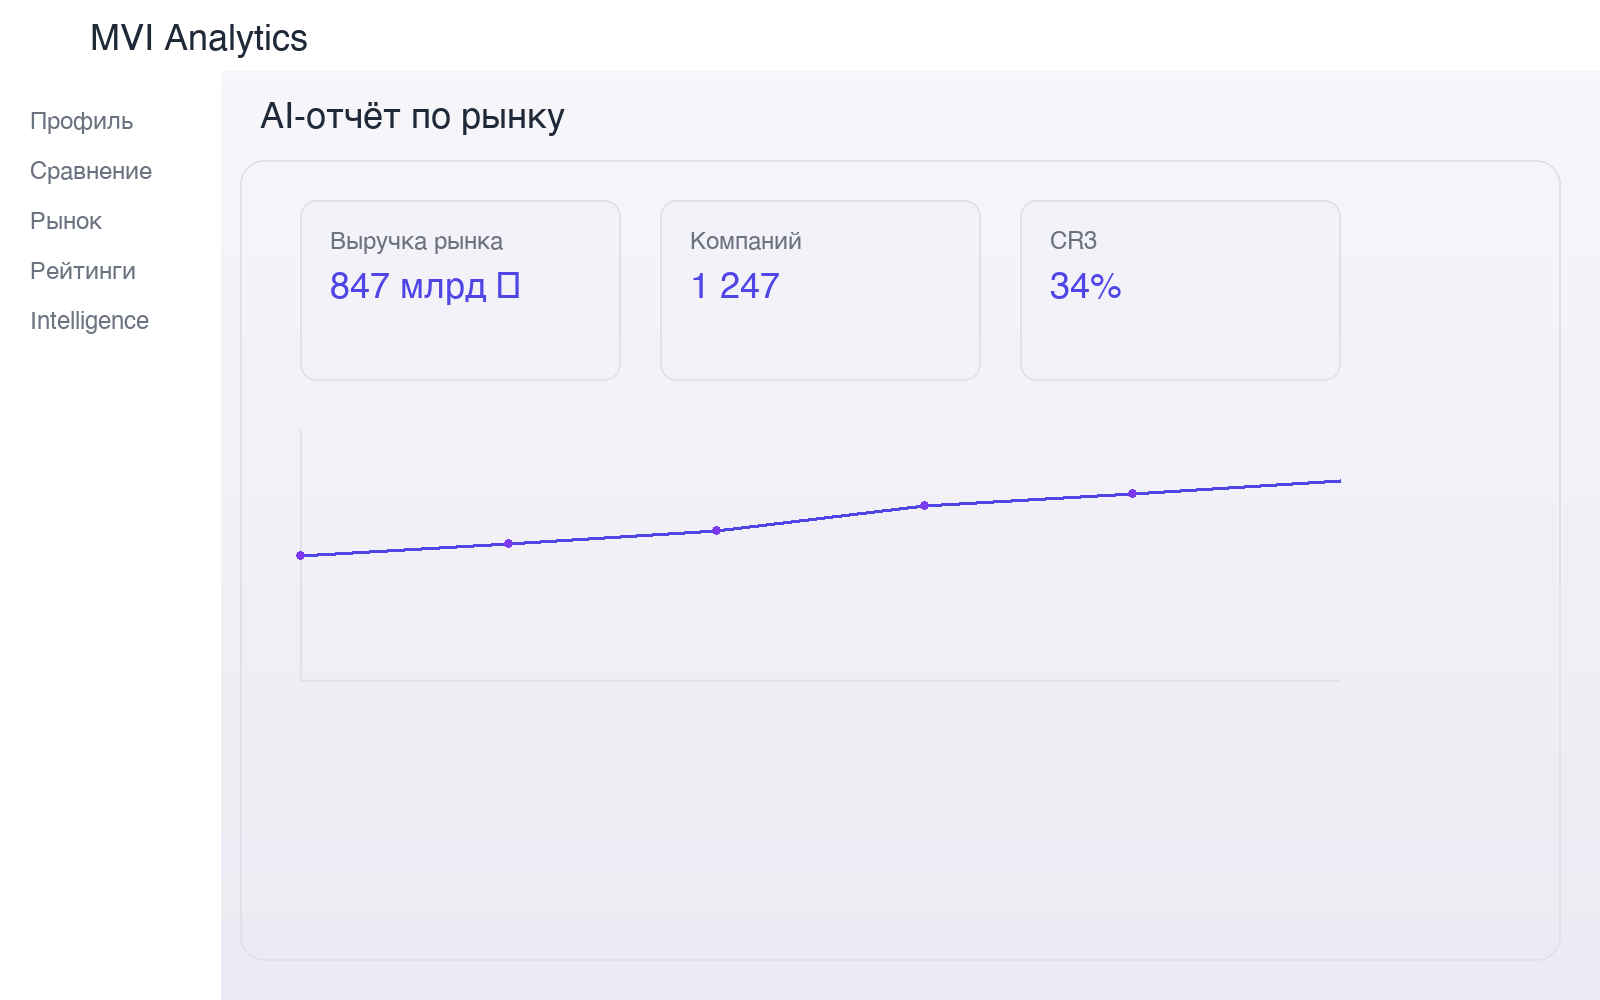Viewport: 1600px width, 1000px height.
Task: Click the 34% CR3 value
Action: point(1085,286)
